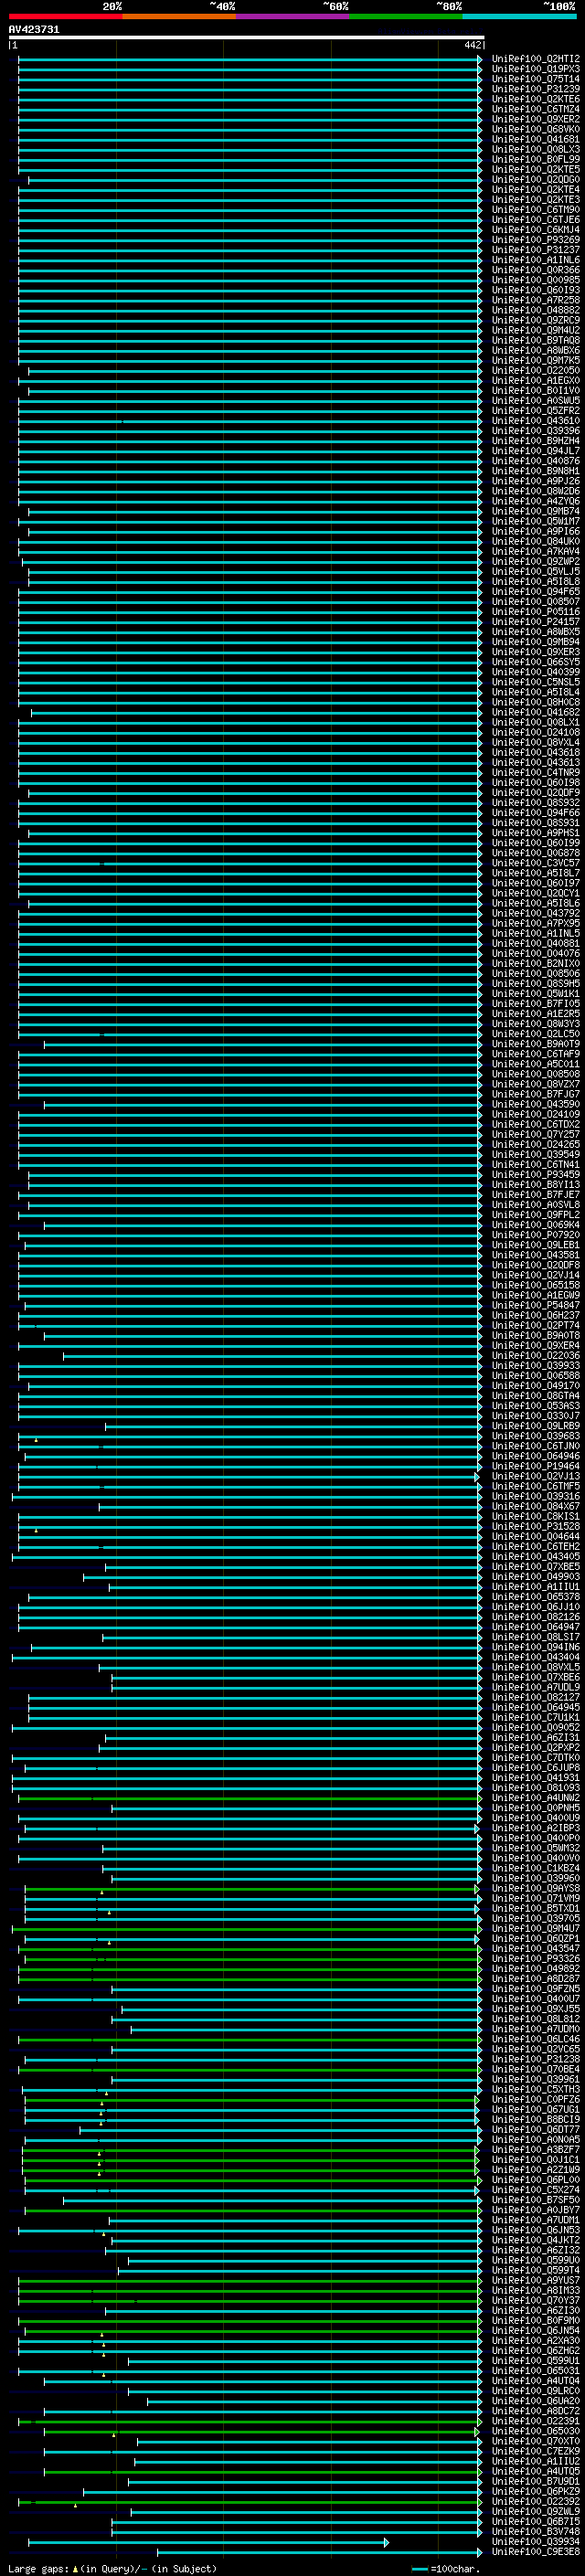
Task: Select the white query sequence bar
Action: tap(246, 38)
